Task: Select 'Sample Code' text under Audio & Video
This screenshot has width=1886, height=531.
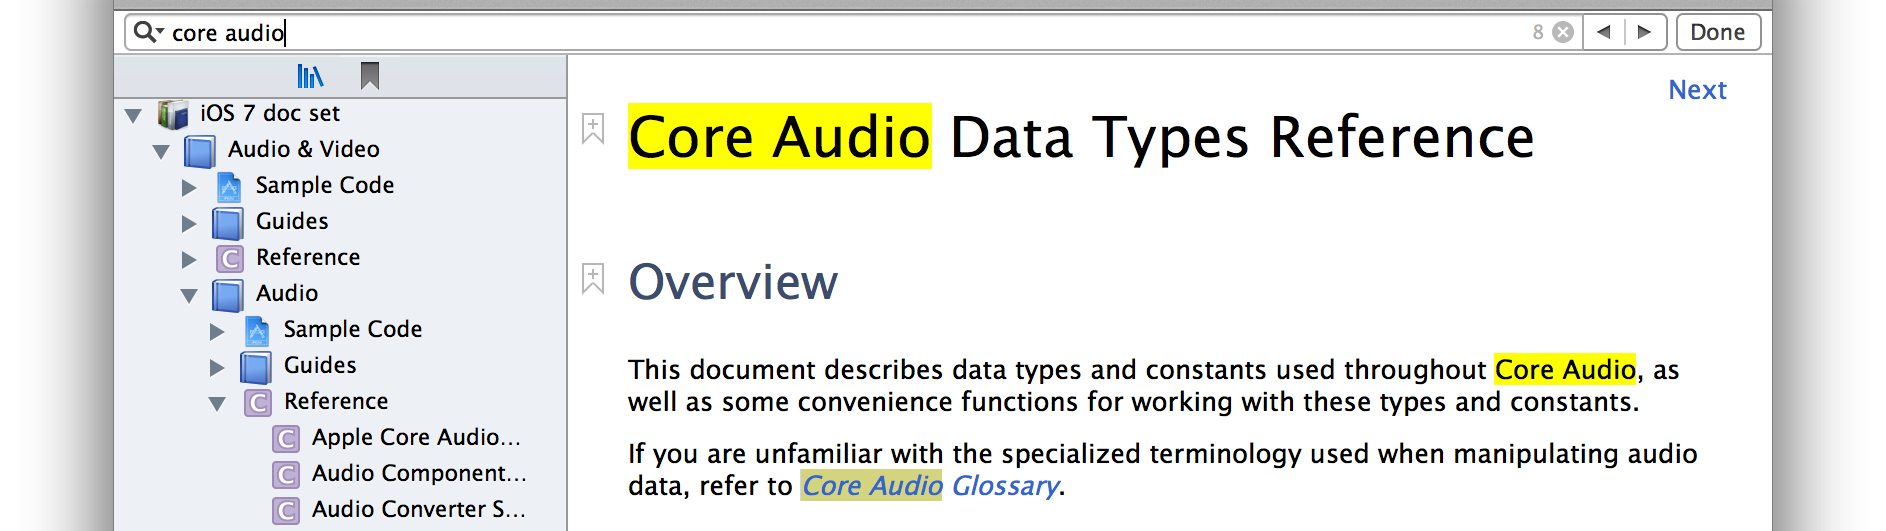Action: point(325,185)
